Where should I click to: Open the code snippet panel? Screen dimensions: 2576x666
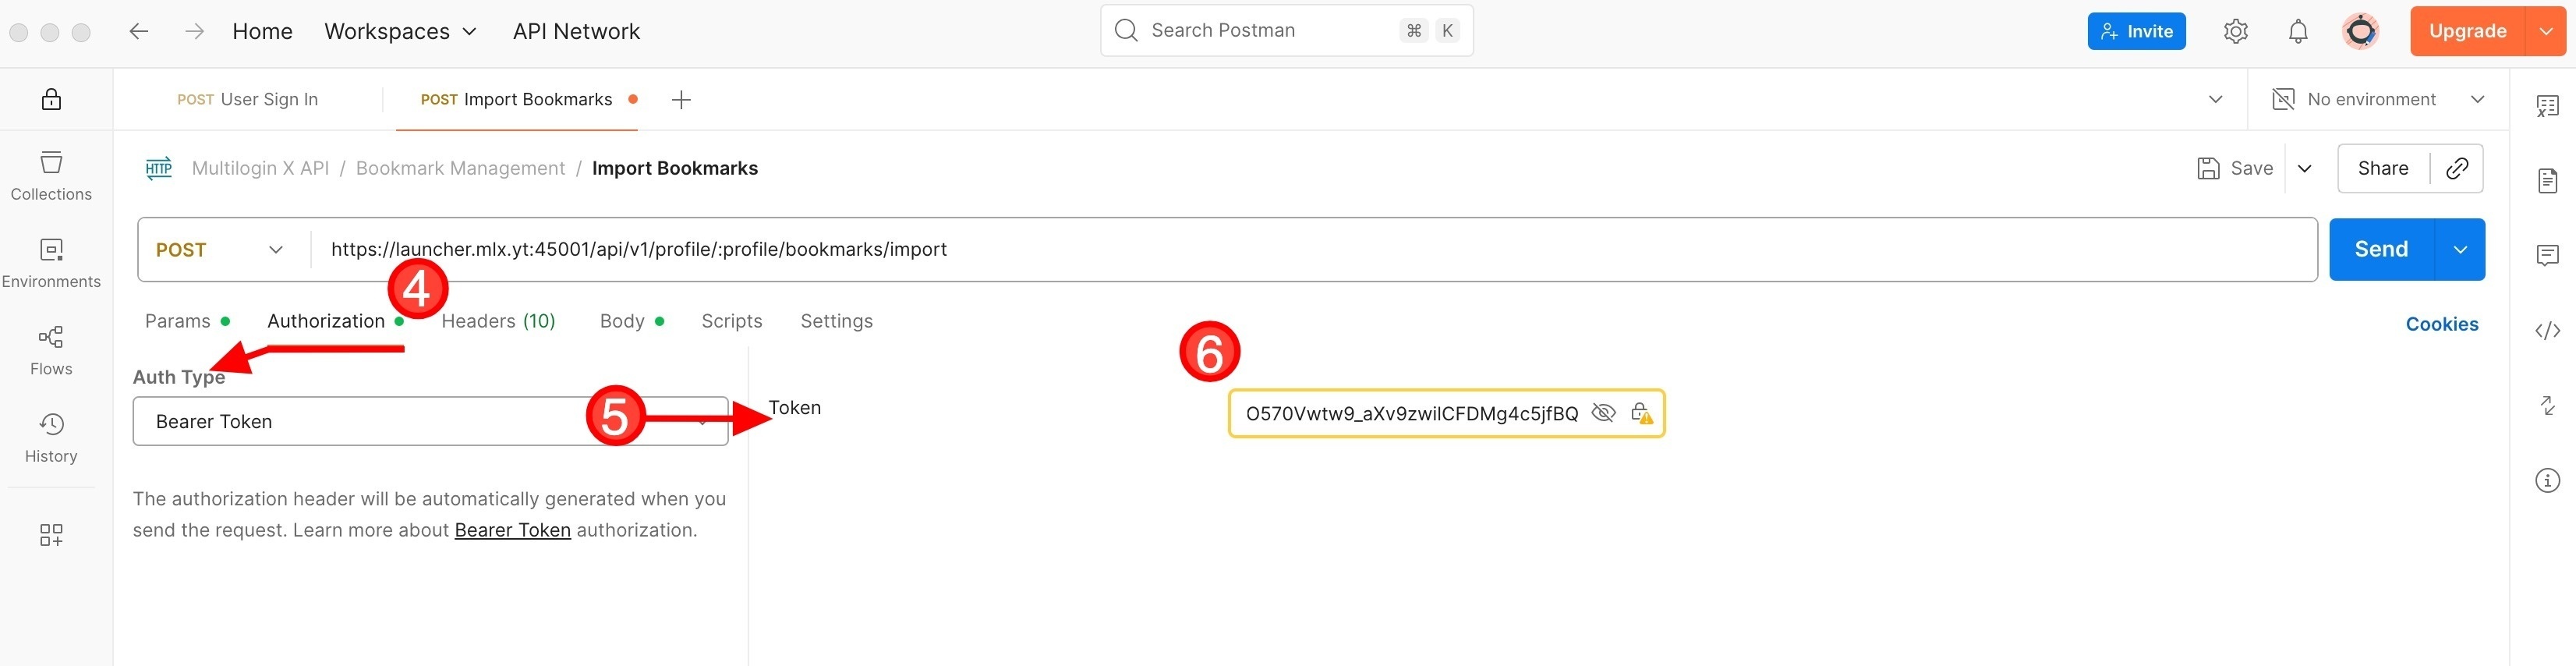pos(2547,329)
